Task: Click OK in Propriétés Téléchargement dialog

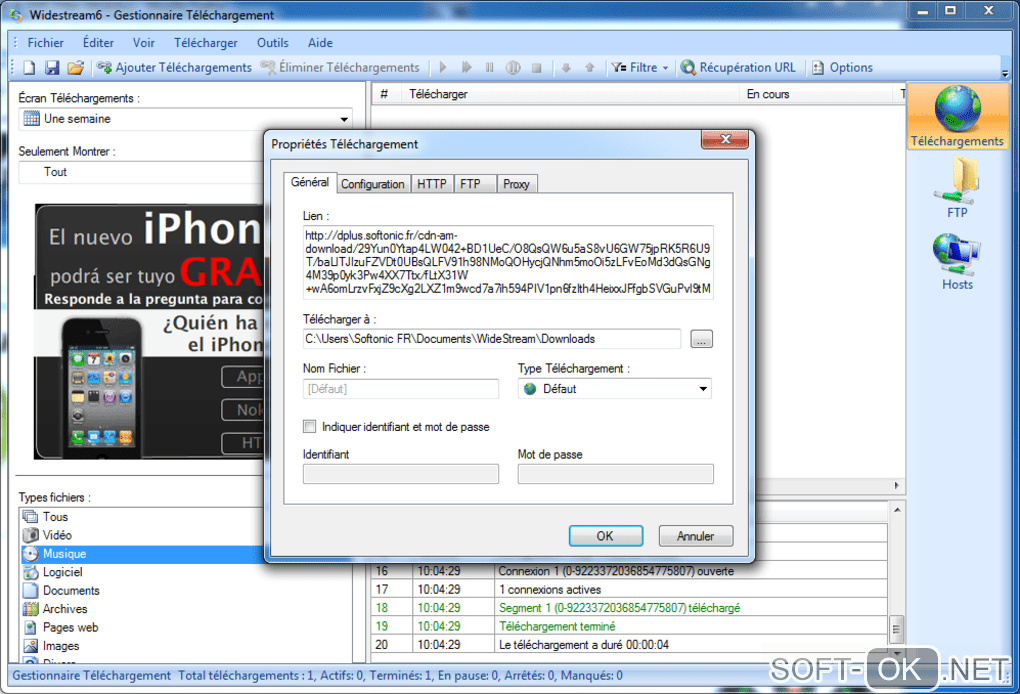Action: [606, 536]
